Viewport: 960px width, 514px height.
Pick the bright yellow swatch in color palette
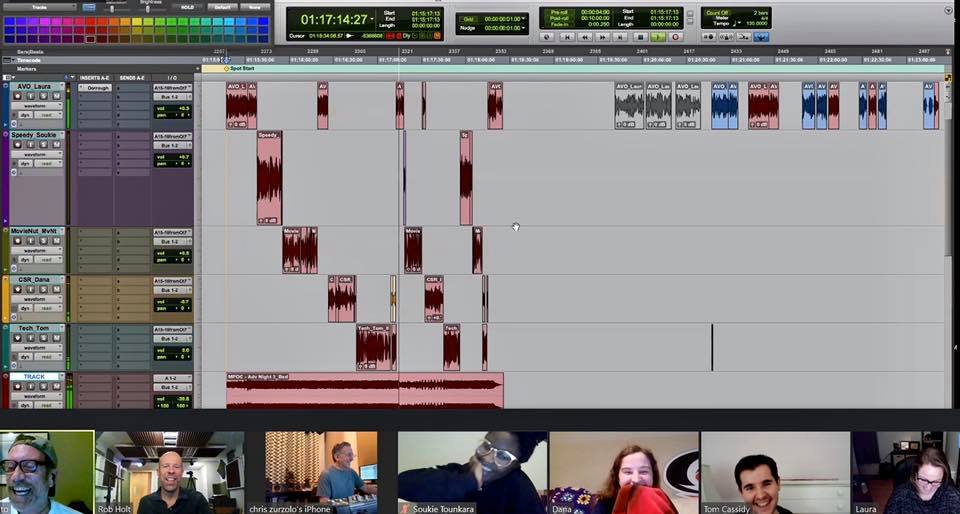[137, 21]
